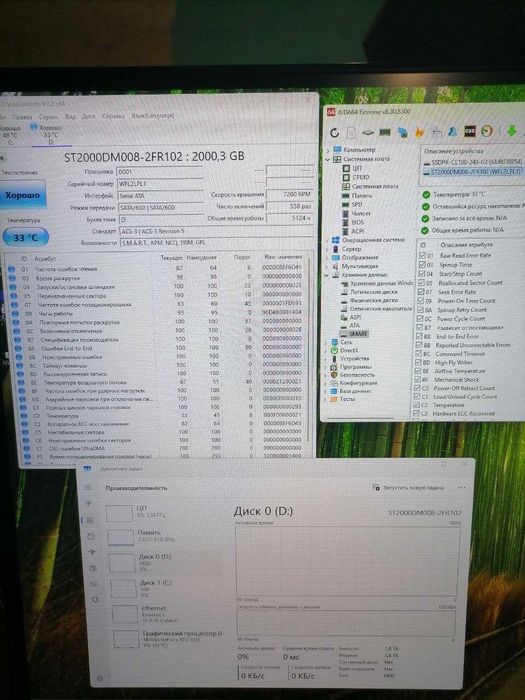This screenshot has width=525, height=700.
Task: Click the AIDA64 Report page icon
Action: point(351,132)
